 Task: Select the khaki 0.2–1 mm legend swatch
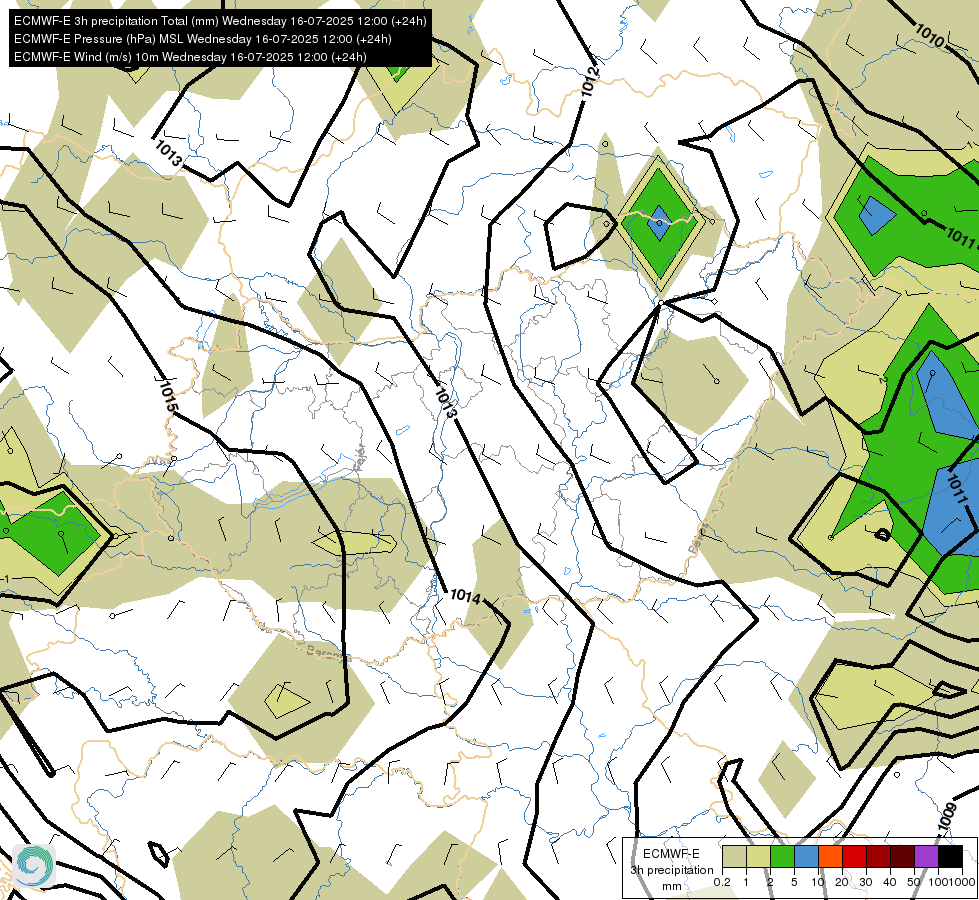click(734, 856)
